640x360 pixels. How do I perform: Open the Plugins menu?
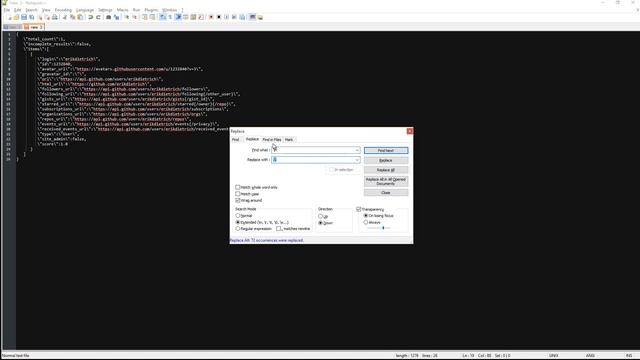[151, 10]
